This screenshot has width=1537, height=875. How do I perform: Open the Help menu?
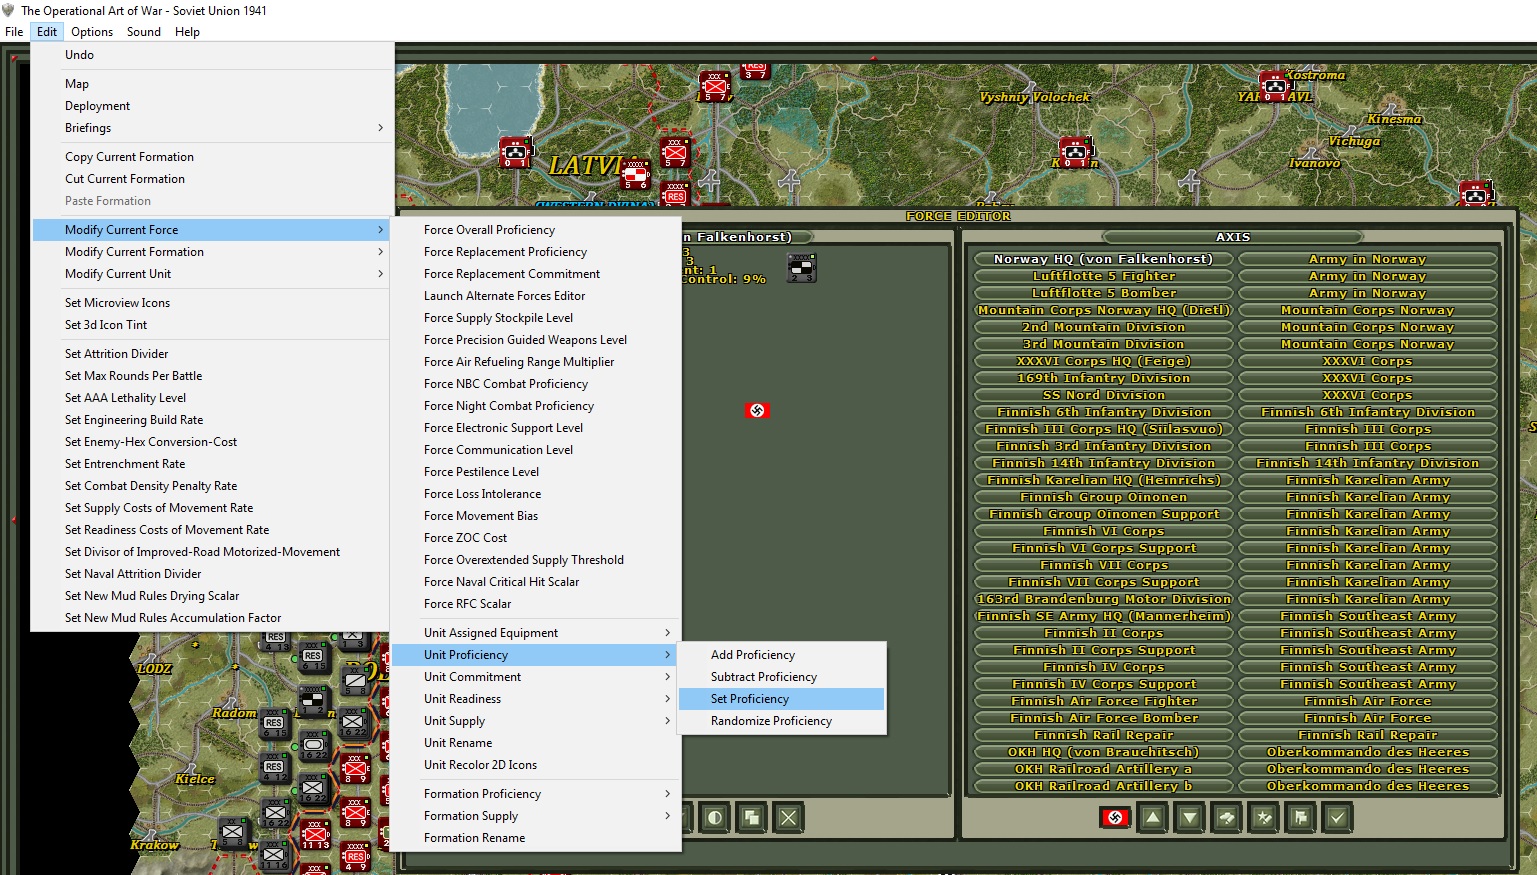[187, 32]
